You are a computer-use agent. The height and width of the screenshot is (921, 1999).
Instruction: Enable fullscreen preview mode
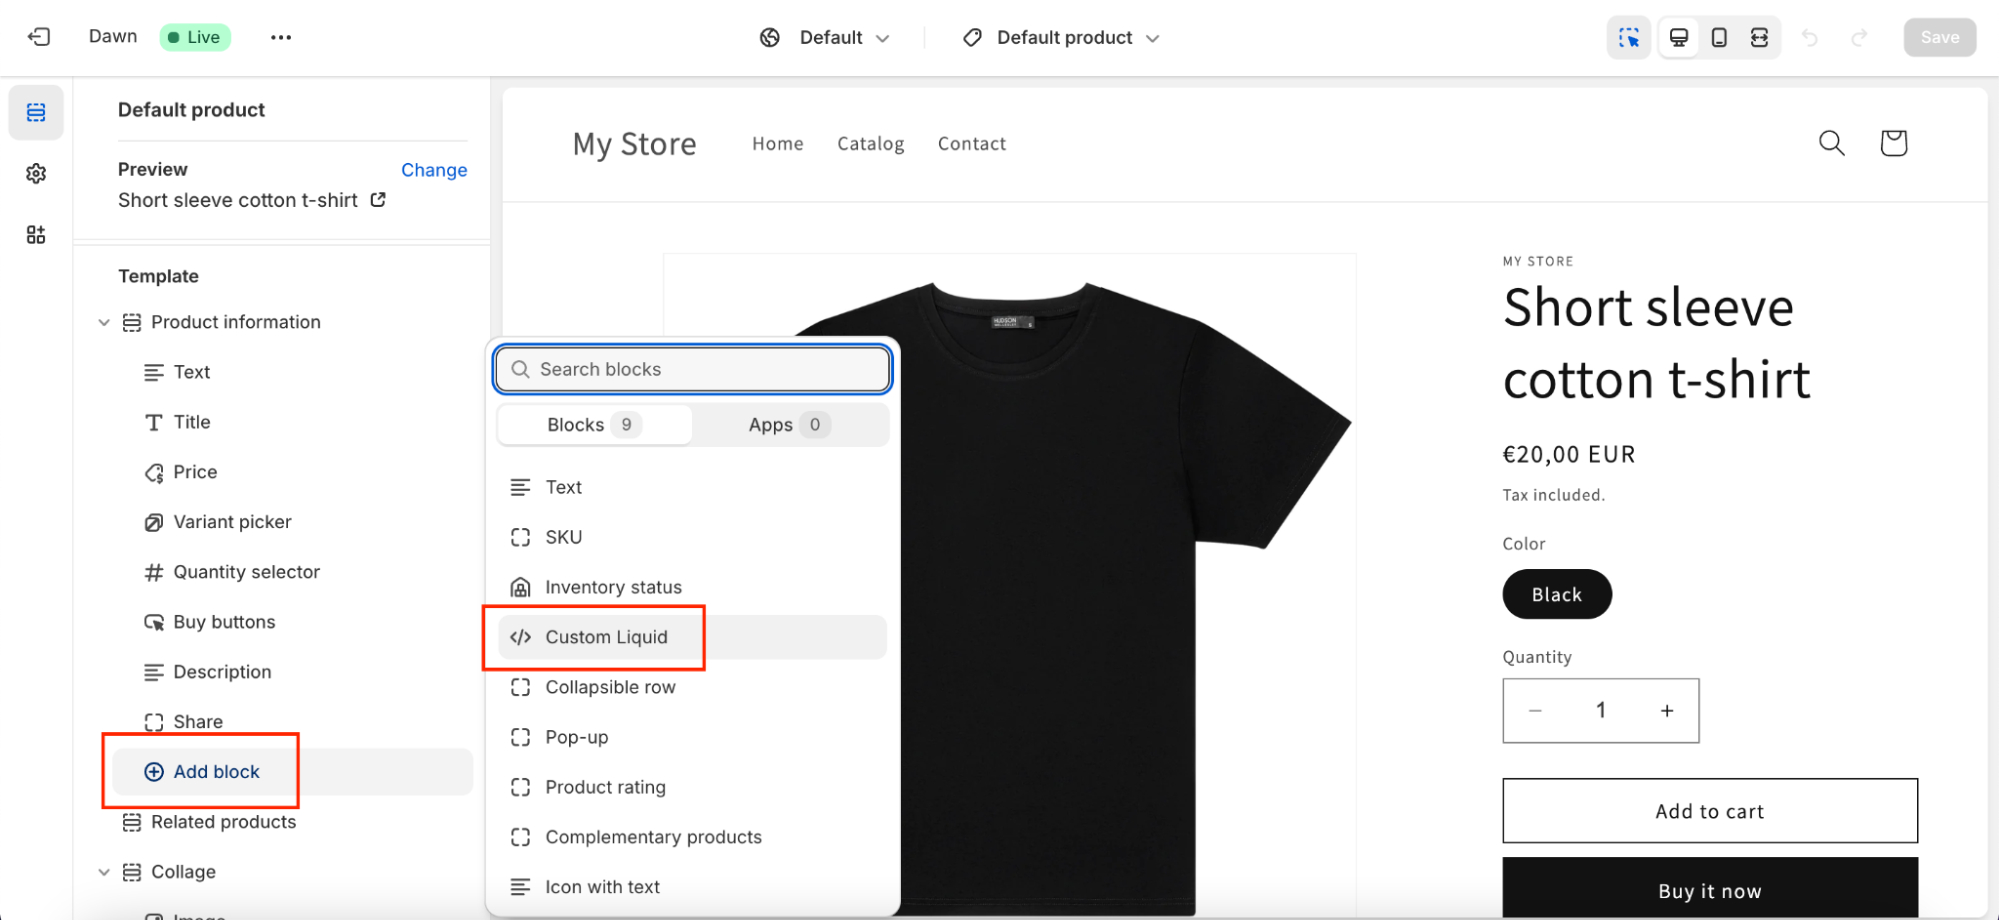[1760, 37]
